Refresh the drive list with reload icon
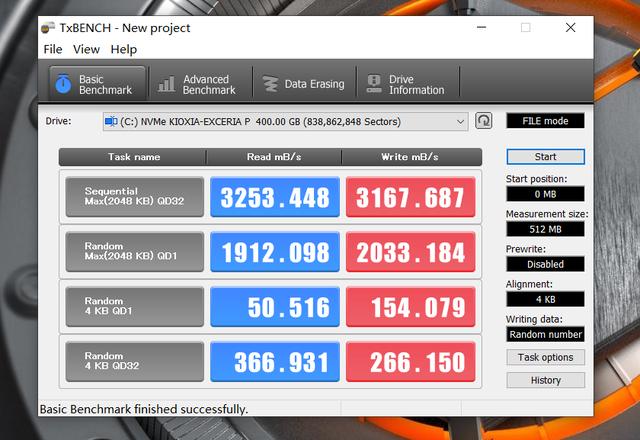 pos(484,121)
